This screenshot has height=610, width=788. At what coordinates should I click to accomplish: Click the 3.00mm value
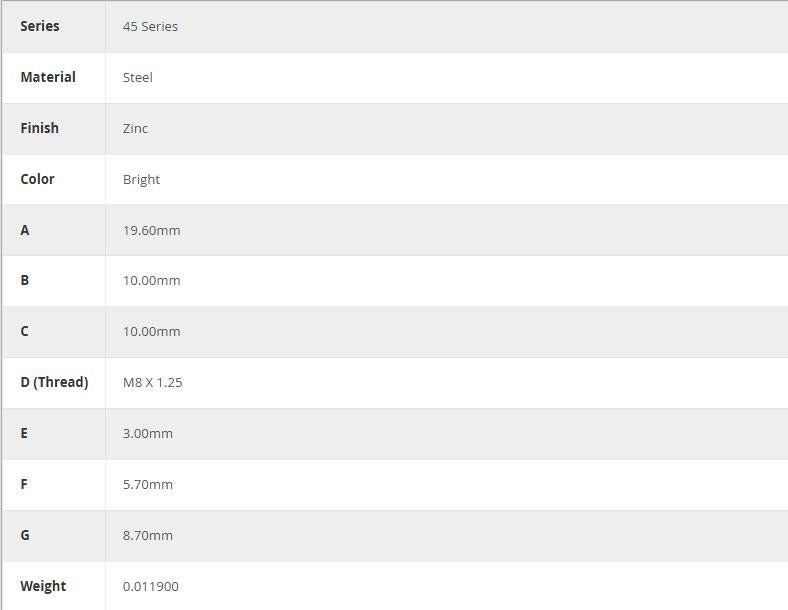click(147, 434)
